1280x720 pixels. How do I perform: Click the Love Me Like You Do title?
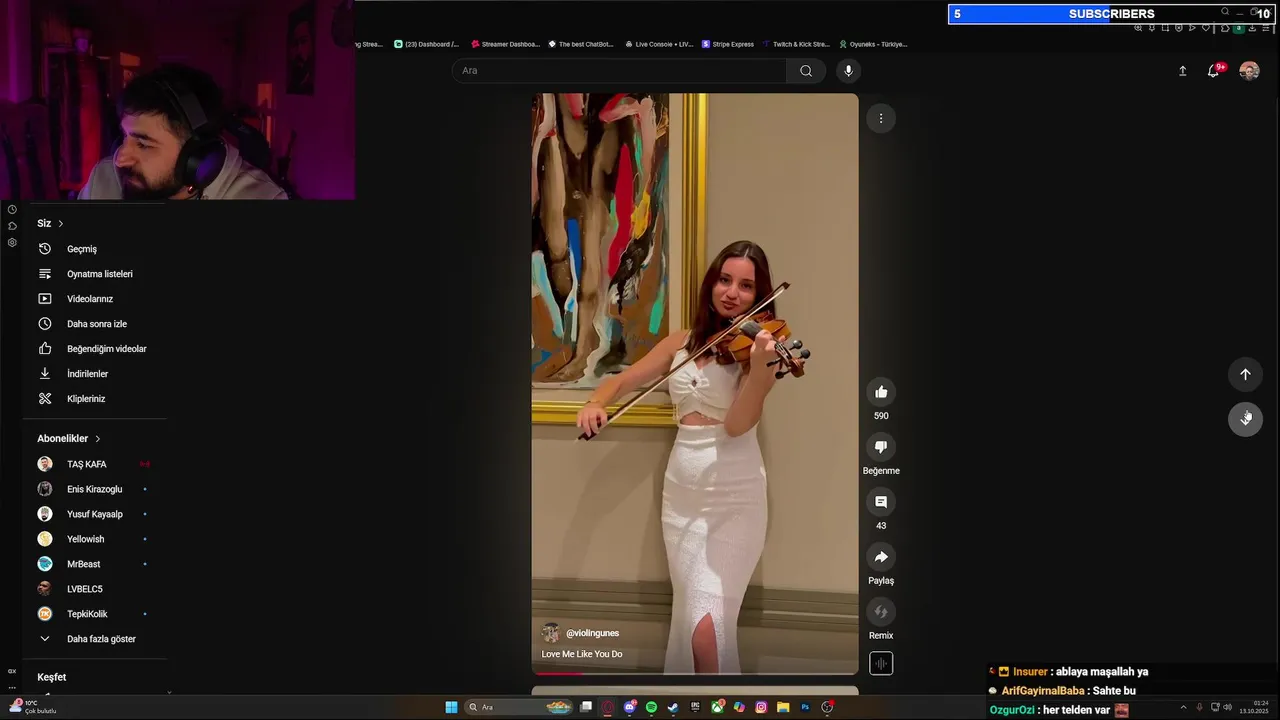(x=582, y=654)
